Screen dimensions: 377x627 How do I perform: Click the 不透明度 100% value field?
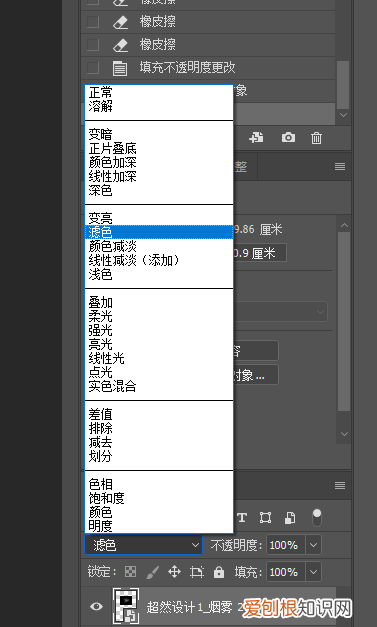[286, 545]
